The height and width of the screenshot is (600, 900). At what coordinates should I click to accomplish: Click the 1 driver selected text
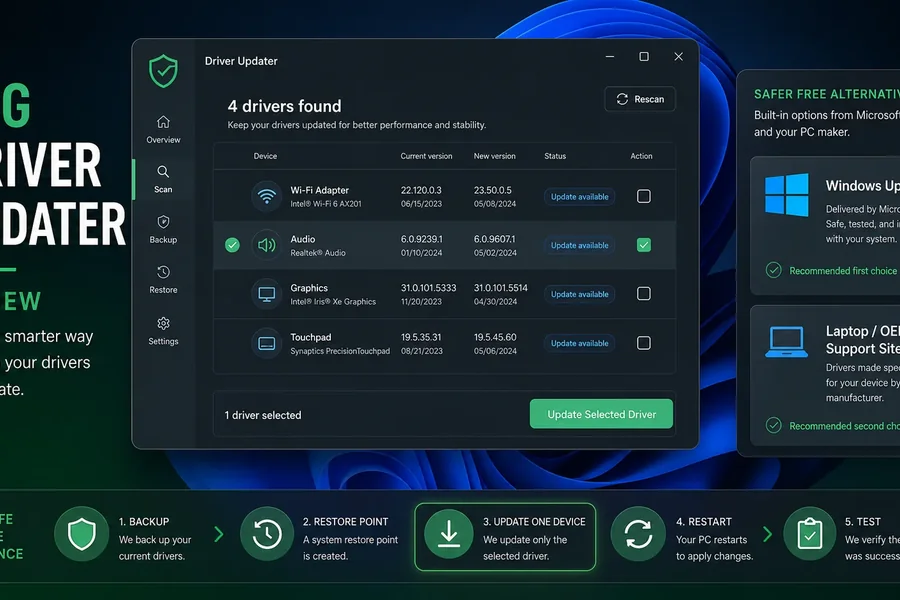click(263, 415)
